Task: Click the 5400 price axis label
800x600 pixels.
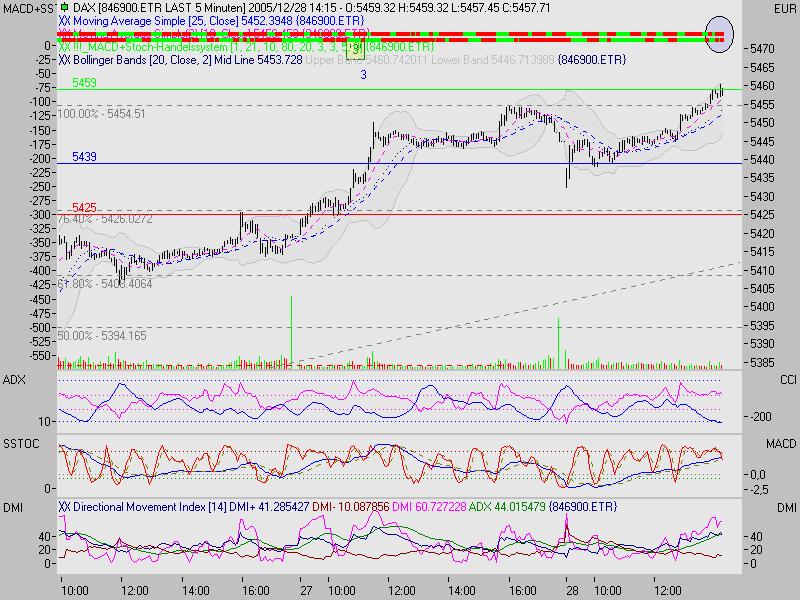Action: click(762, 307)
